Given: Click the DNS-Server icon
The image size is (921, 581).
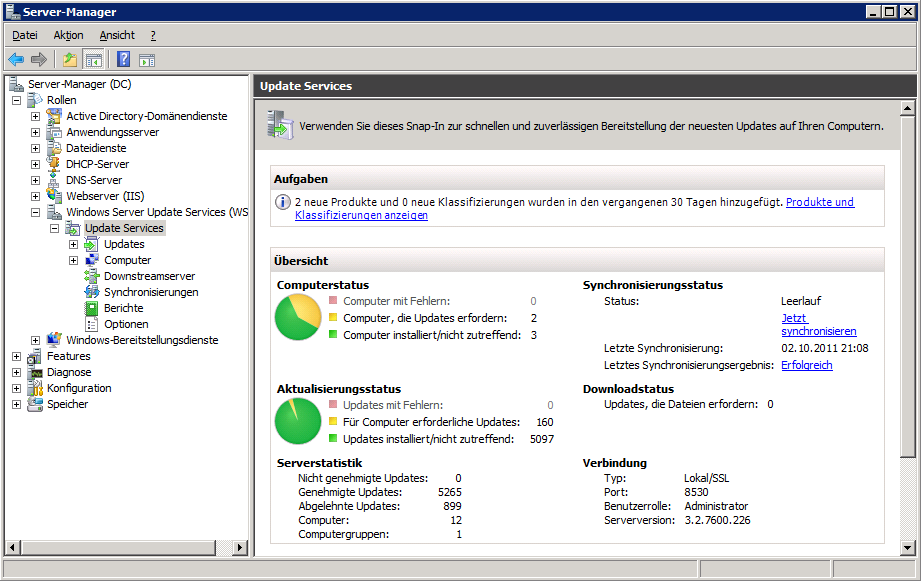Looking at the screenshot, I should [54, 180].
